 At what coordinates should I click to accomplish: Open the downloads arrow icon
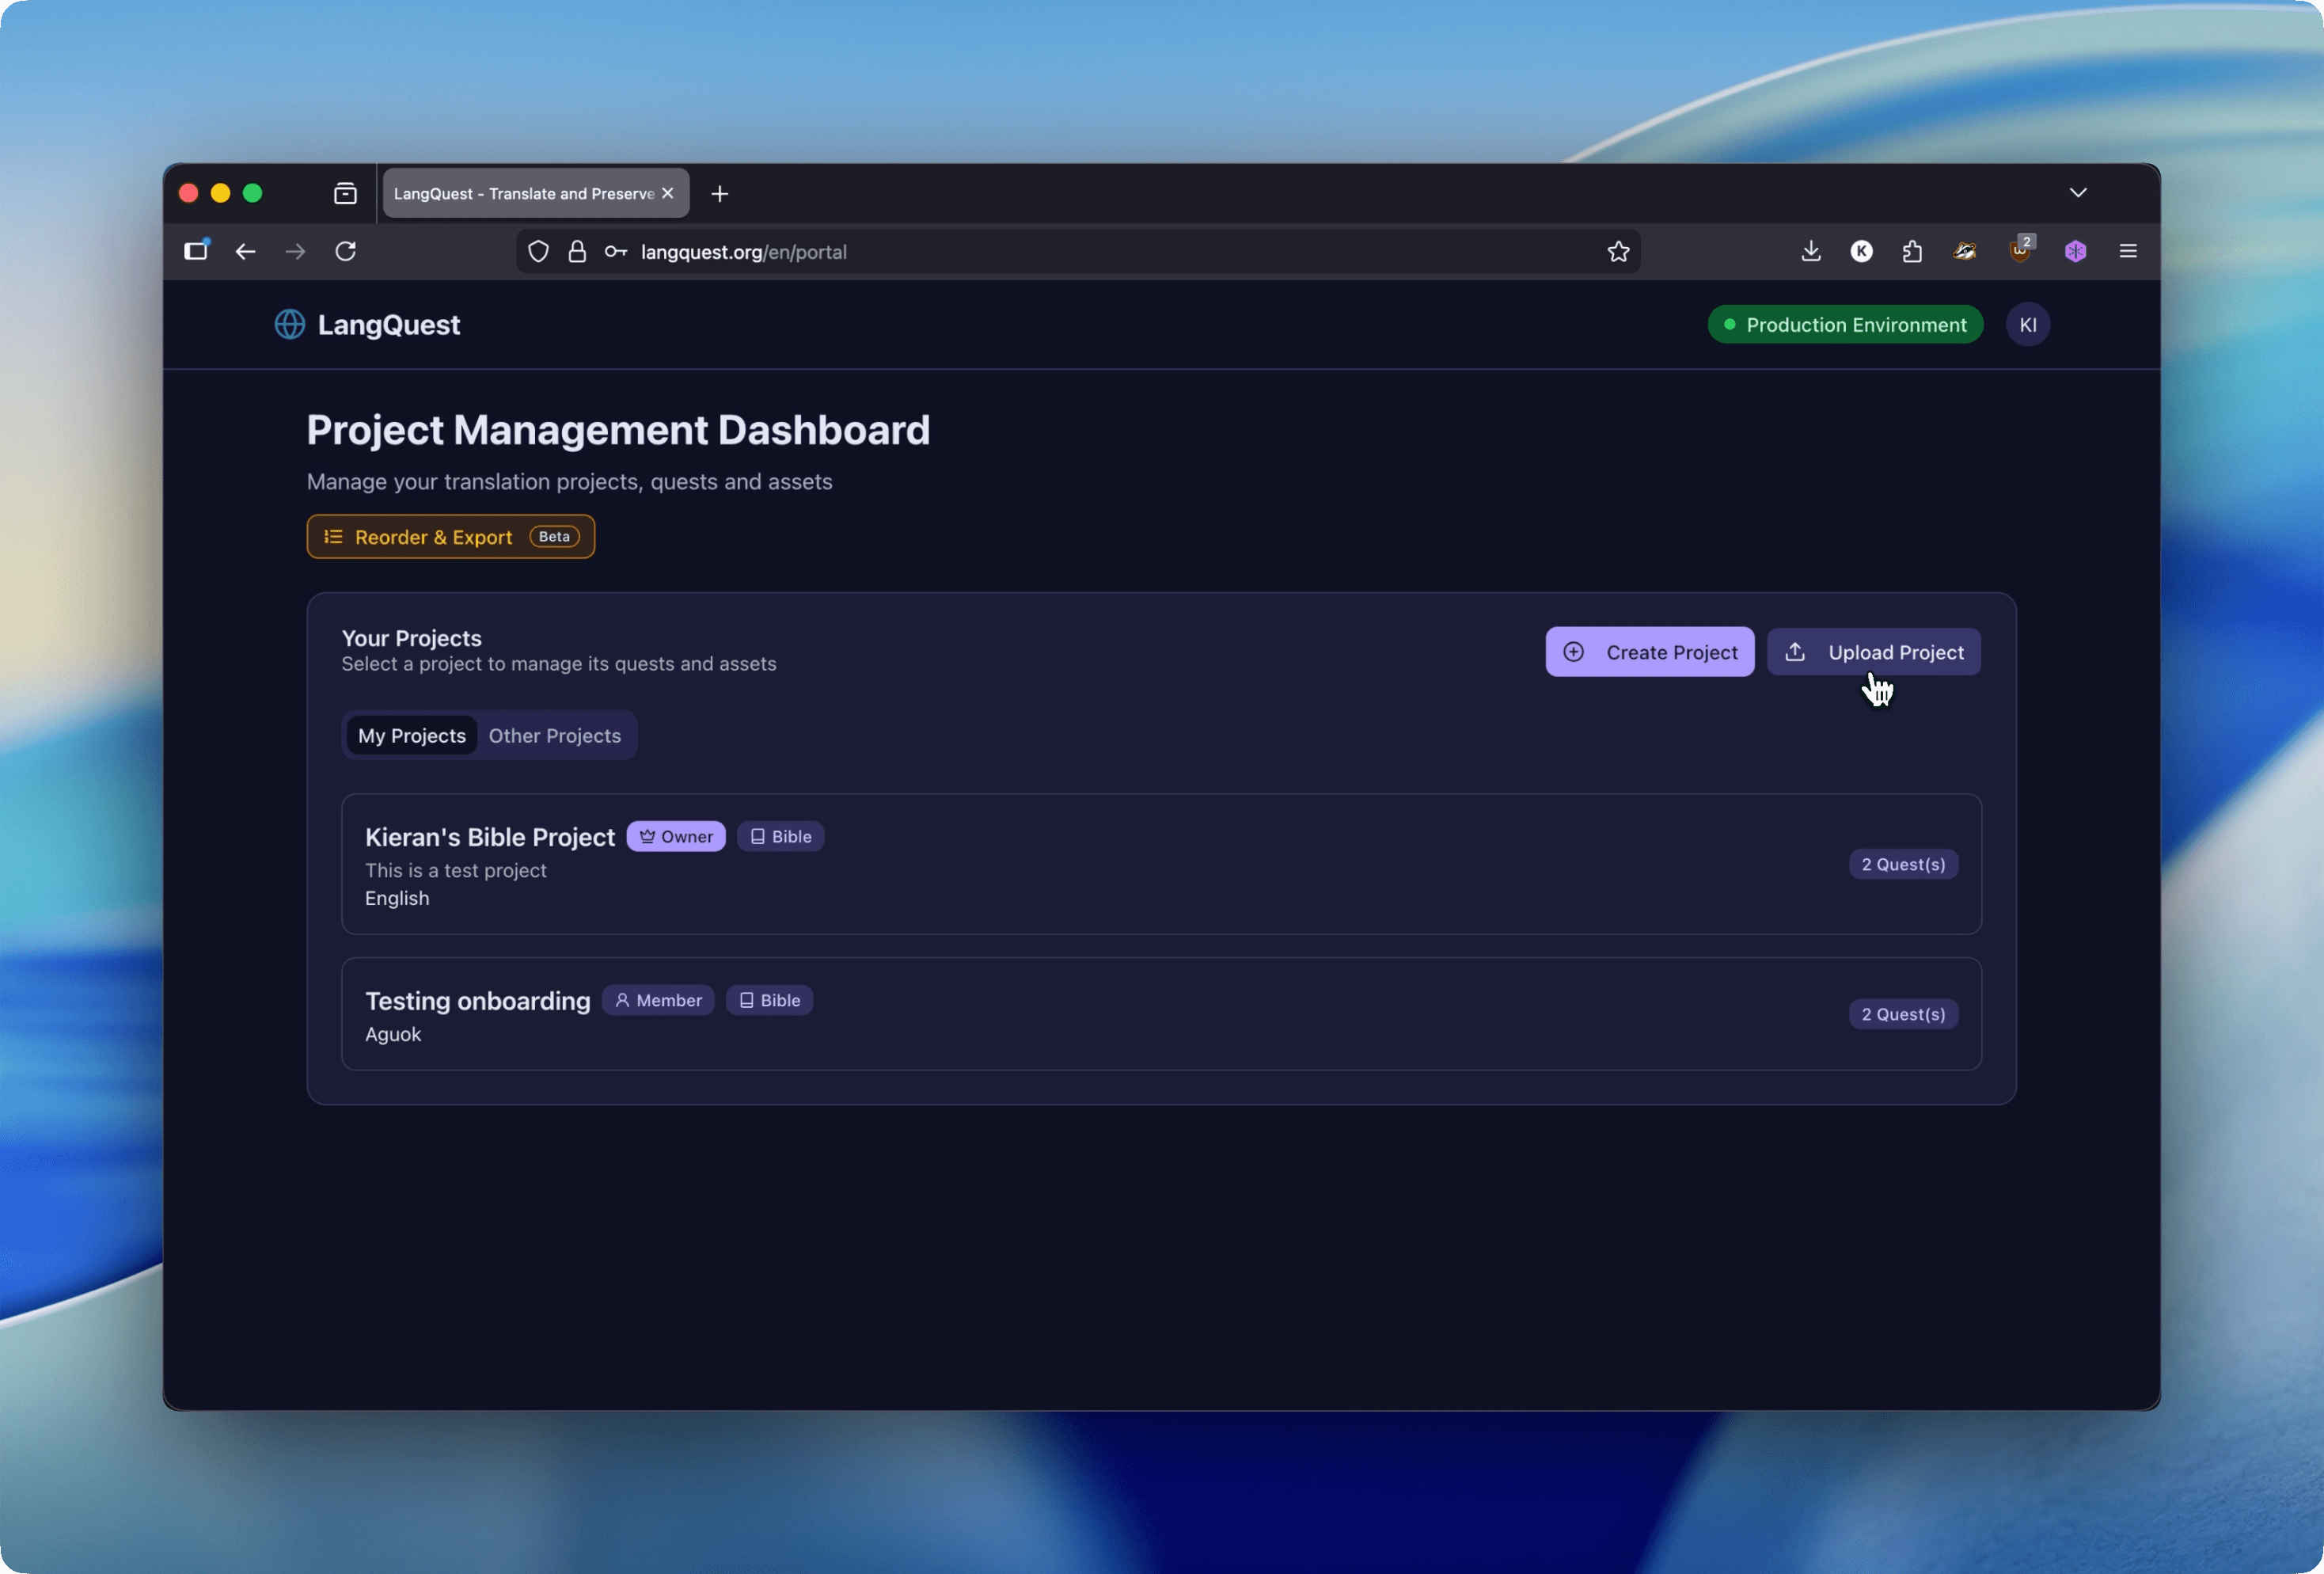[1810, 251]
